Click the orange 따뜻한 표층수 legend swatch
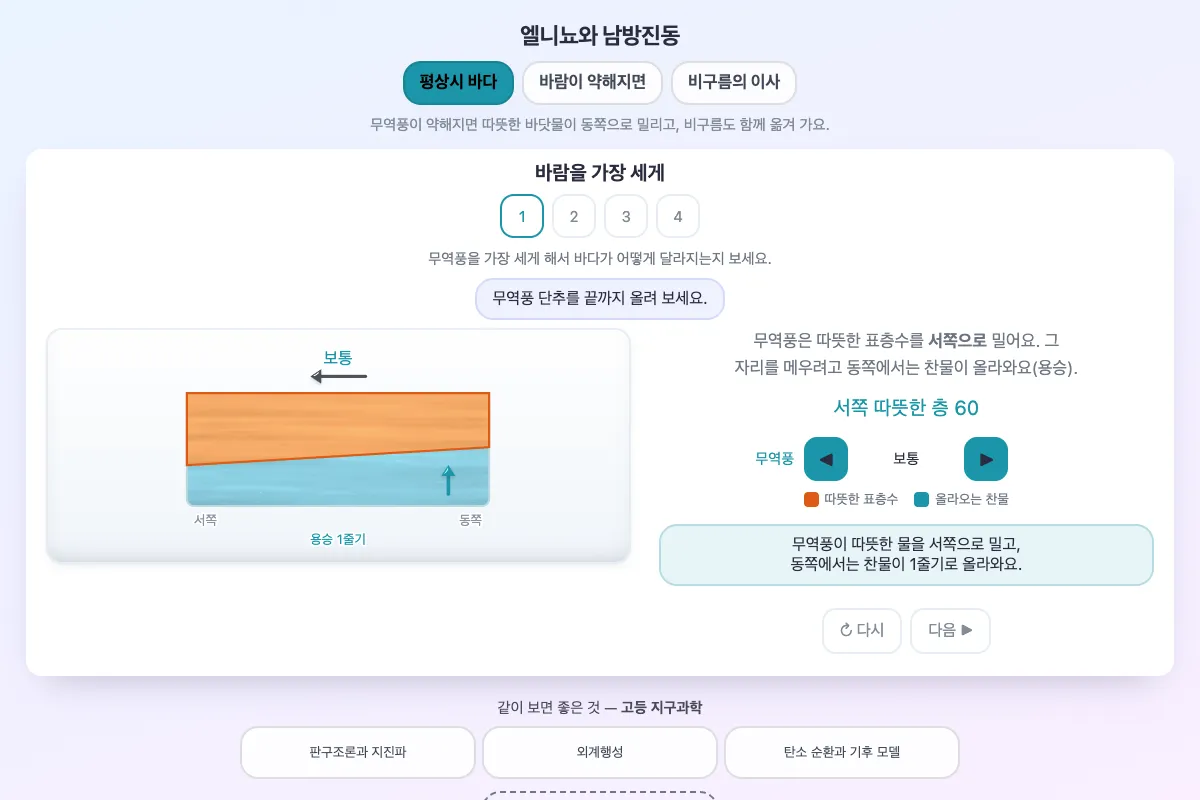 812,499
